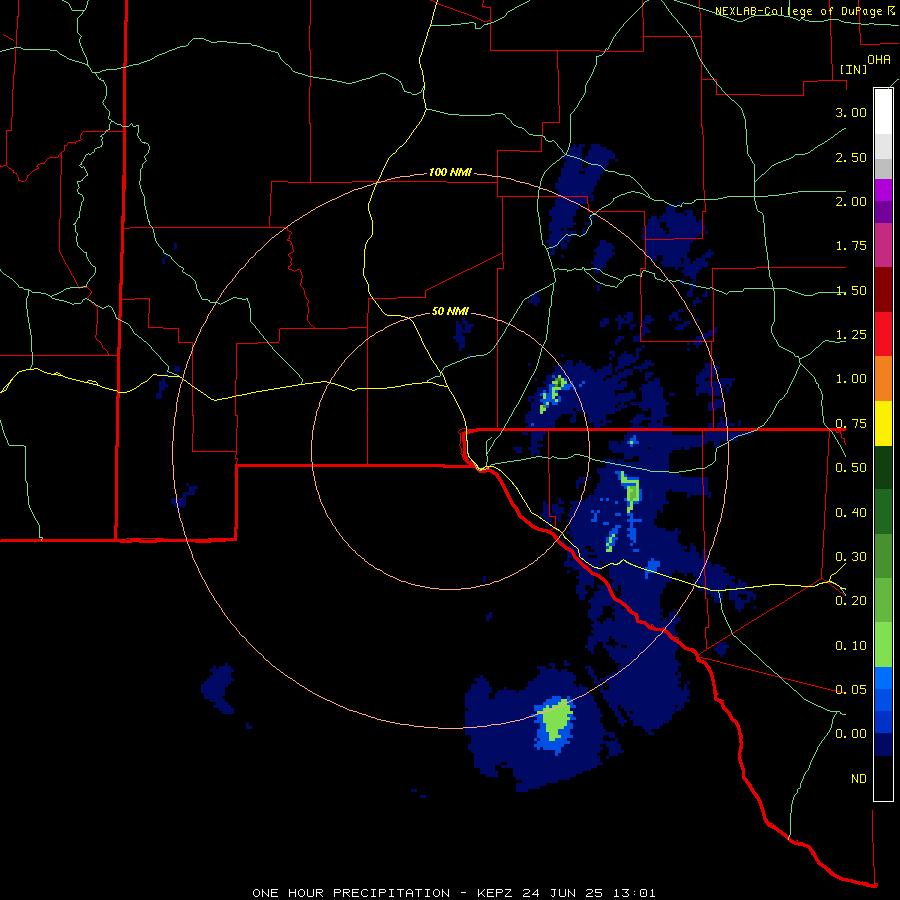
Task: Click the 0.50 legend value
Action: coord(851,468)
